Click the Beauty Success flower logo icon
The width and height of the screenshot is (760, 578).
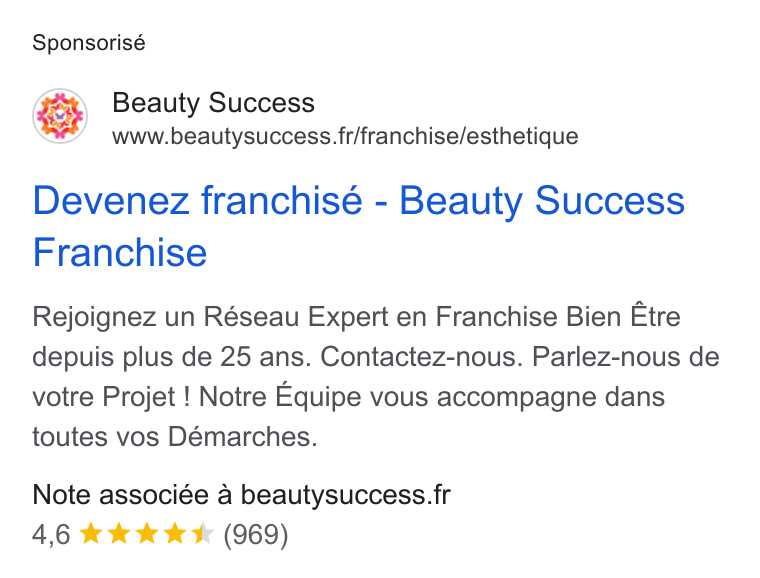[60, 116]
